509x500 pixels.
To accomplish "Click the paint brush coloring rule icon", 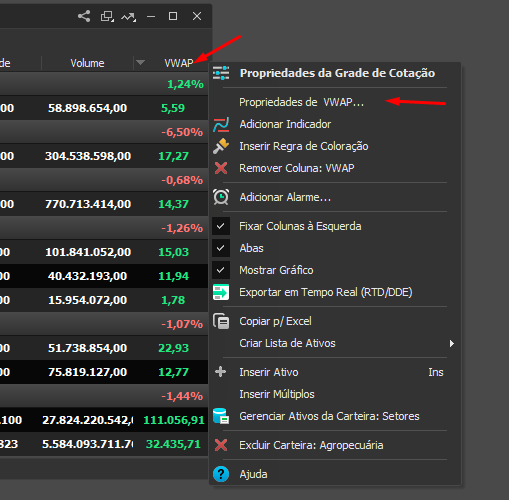I will pos(221,146).
